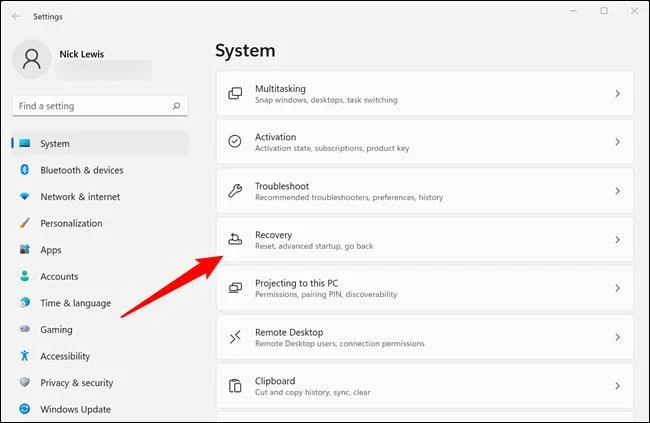Image resolution: width=650 pixels, height=423 pixels.
Task: Click the Time & language globe icon
Action: point(25,302)
